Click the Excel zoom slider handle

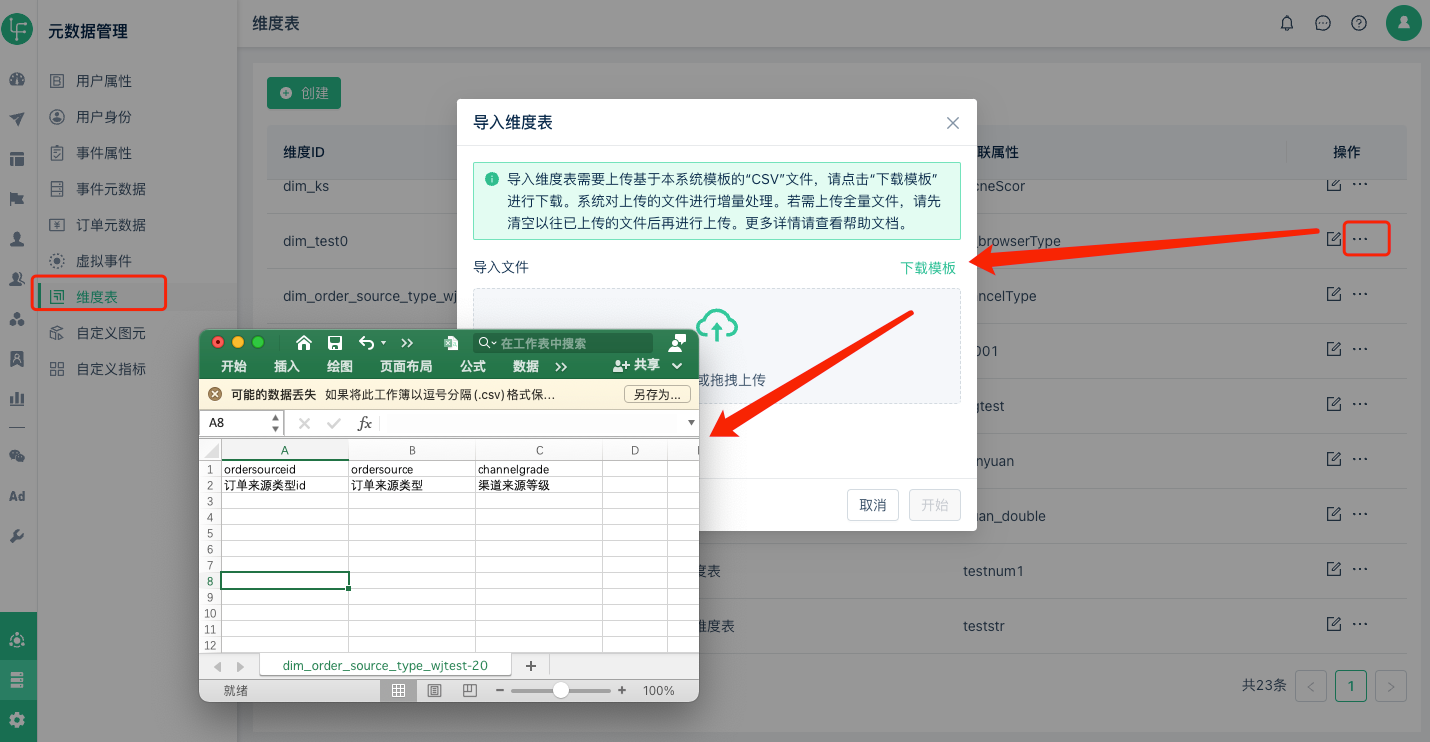(x=561, y=691)
